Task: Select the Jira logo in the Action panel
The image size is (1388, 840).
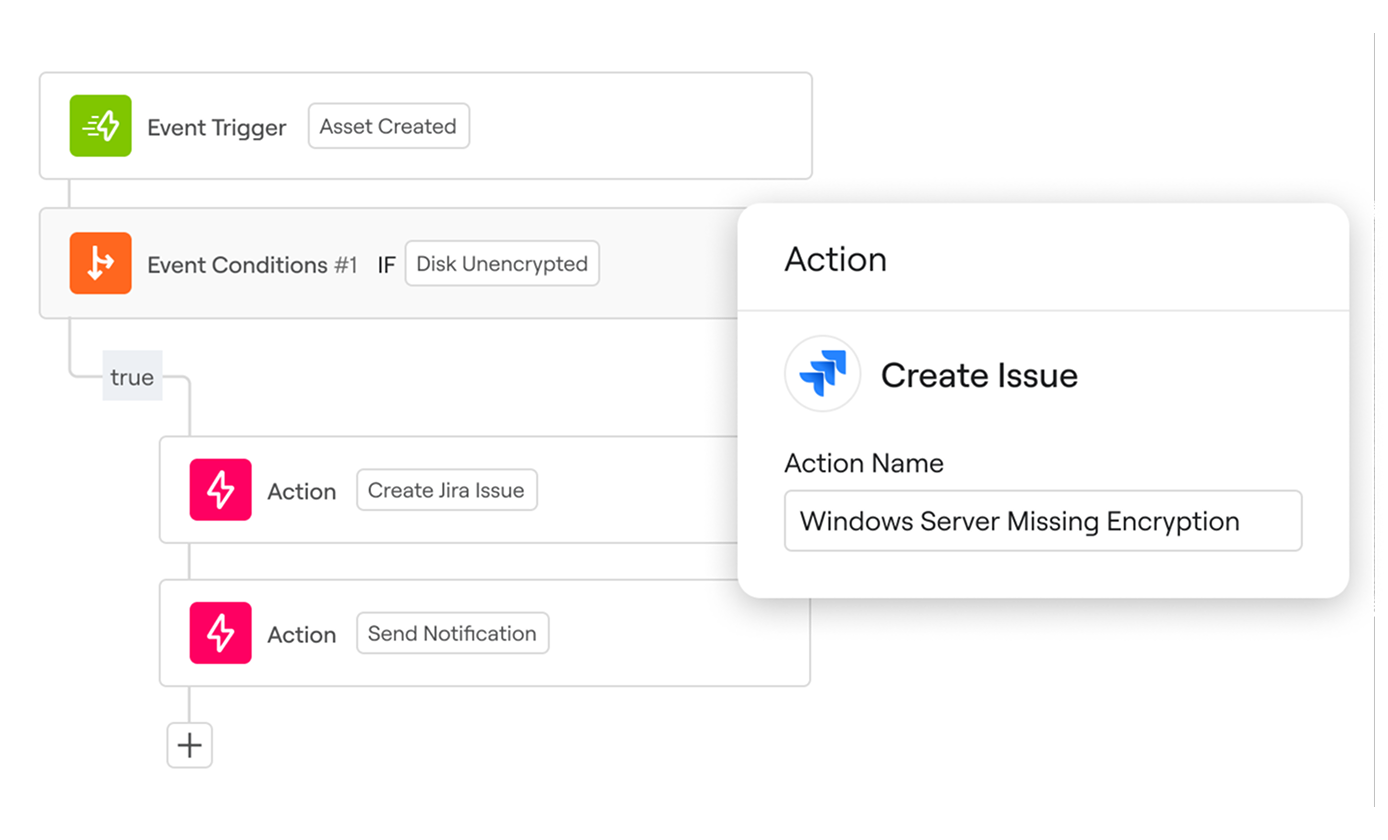Action: [822, 374]
